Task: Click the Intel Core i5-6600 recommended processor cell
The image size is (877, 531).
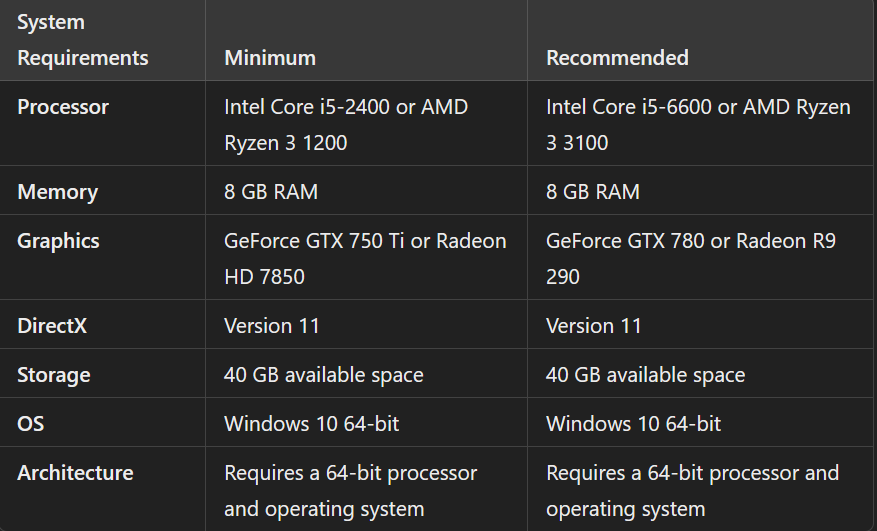Action: click(x=698, y=124)
